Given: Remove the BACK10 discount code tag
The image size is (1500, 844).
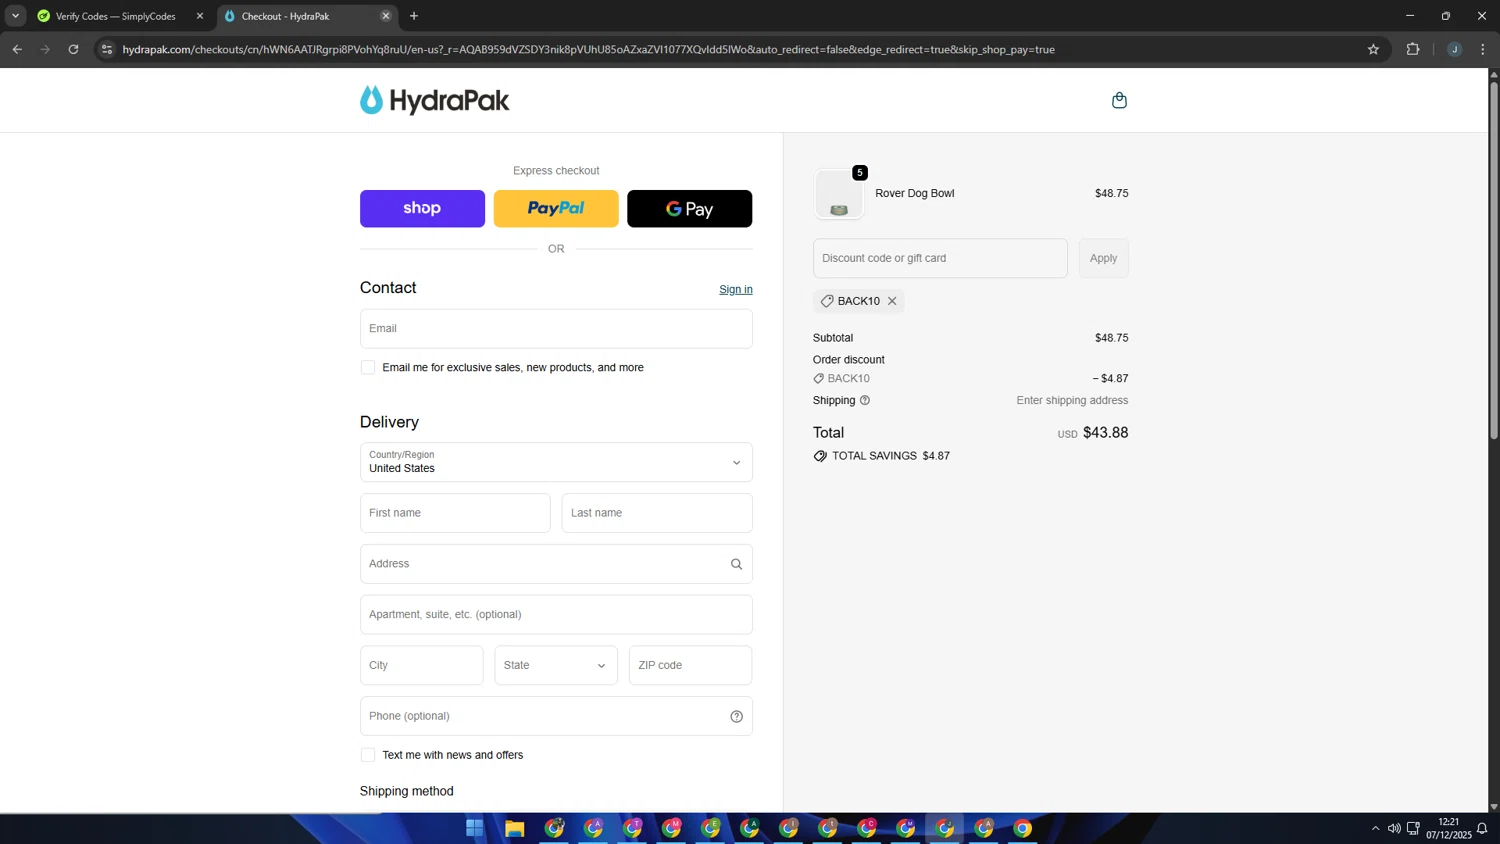Looking at the screenshot, I should [892, 301].
